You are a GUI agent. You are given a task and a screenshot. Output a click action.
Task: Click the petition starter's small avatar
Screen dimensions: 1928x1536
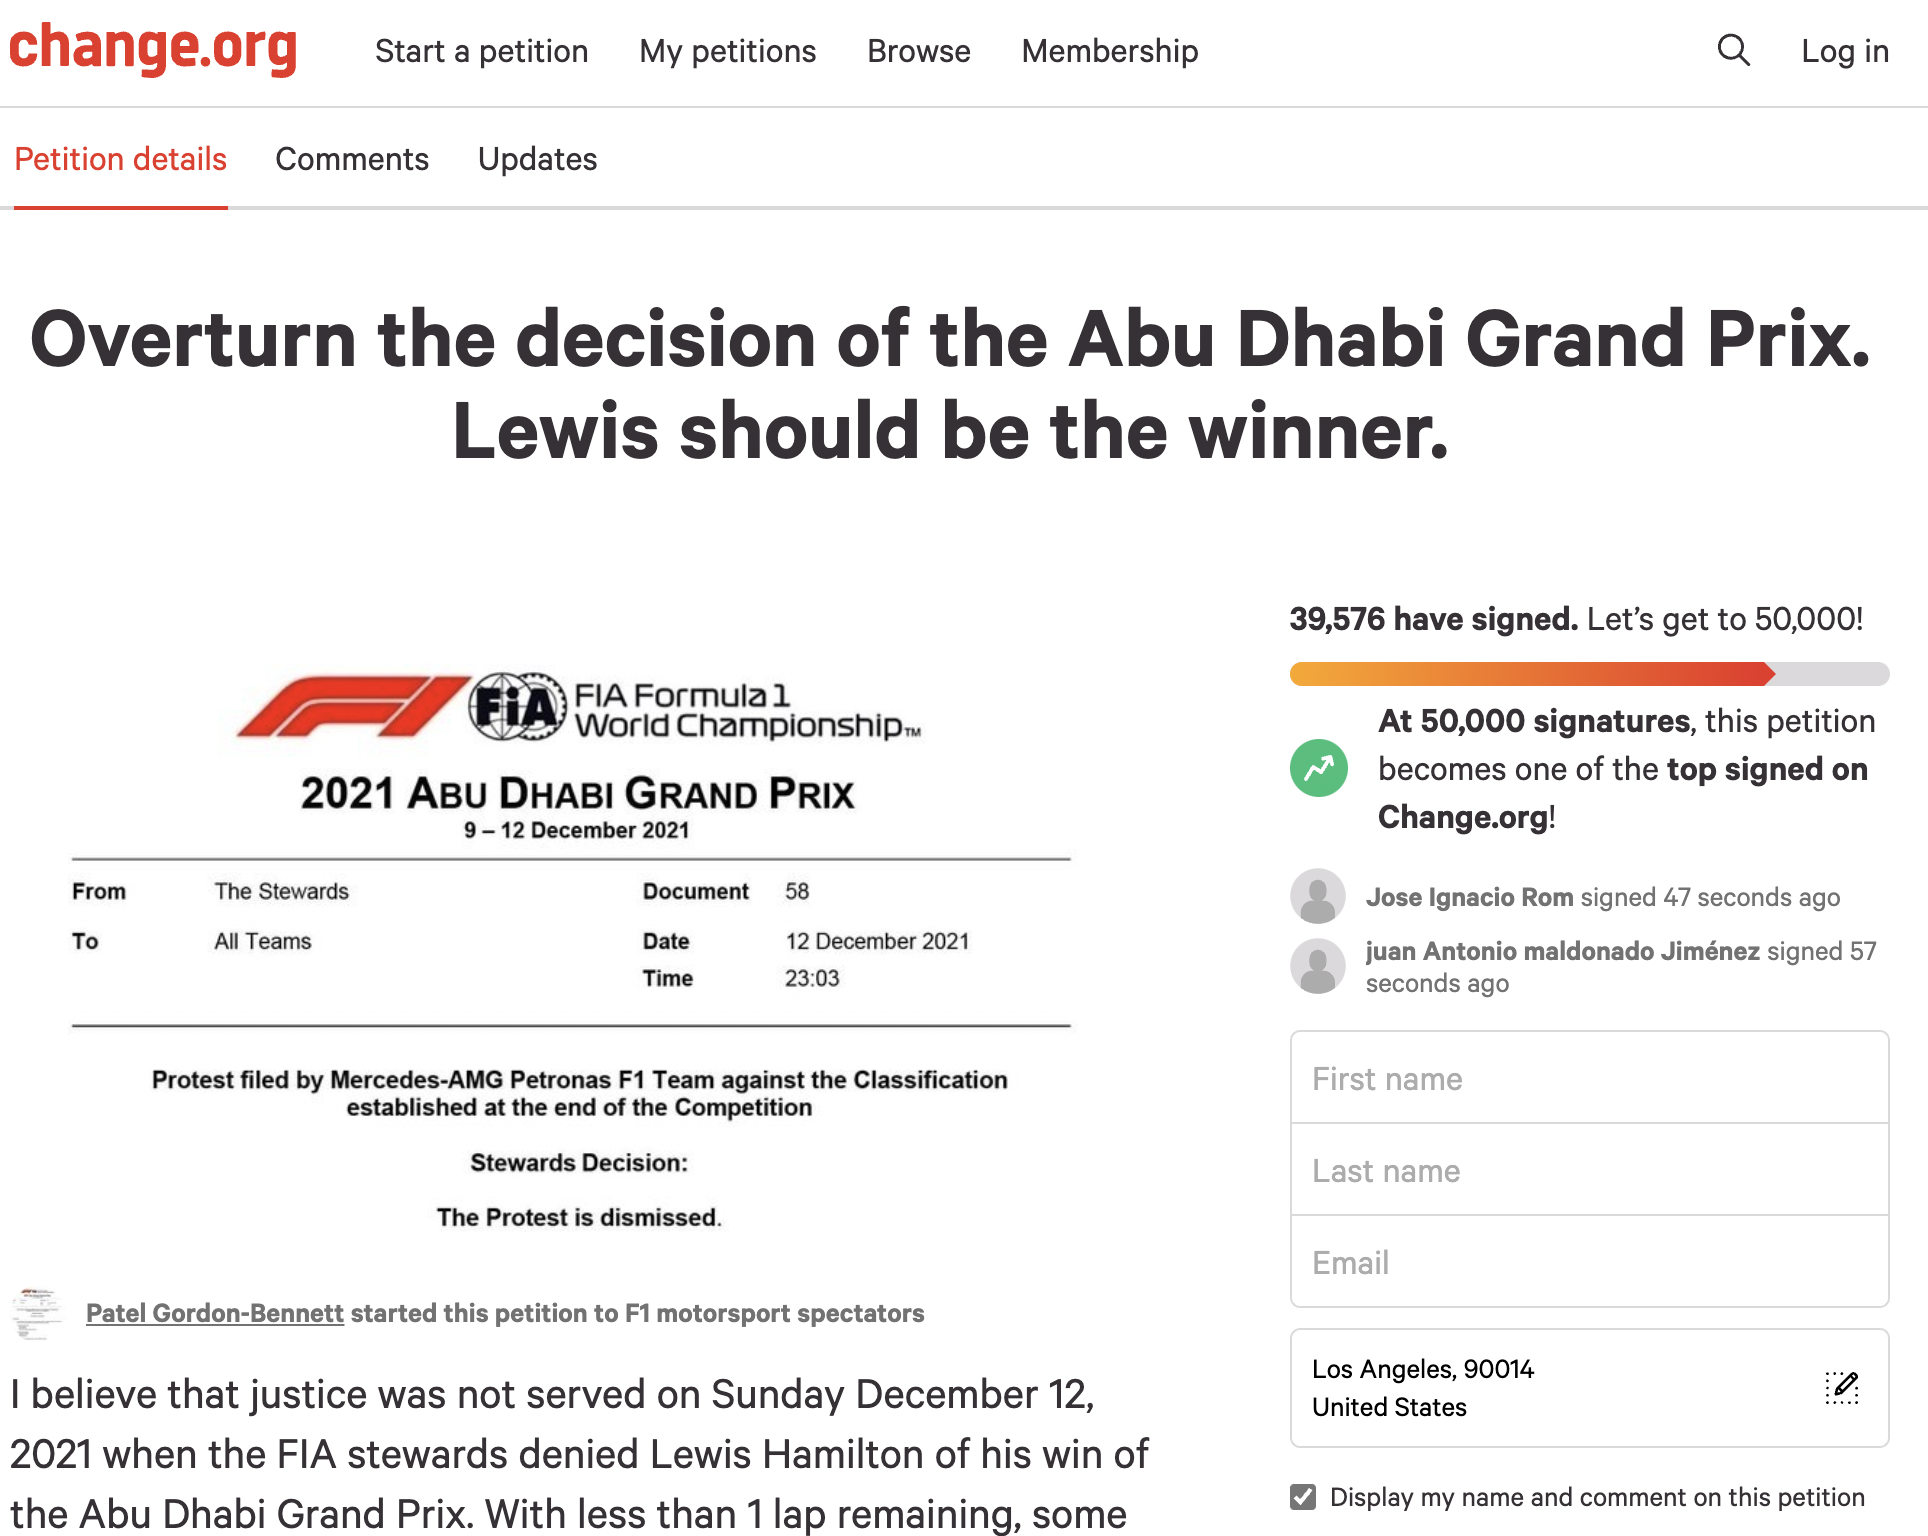click(x=37, y=1313)
